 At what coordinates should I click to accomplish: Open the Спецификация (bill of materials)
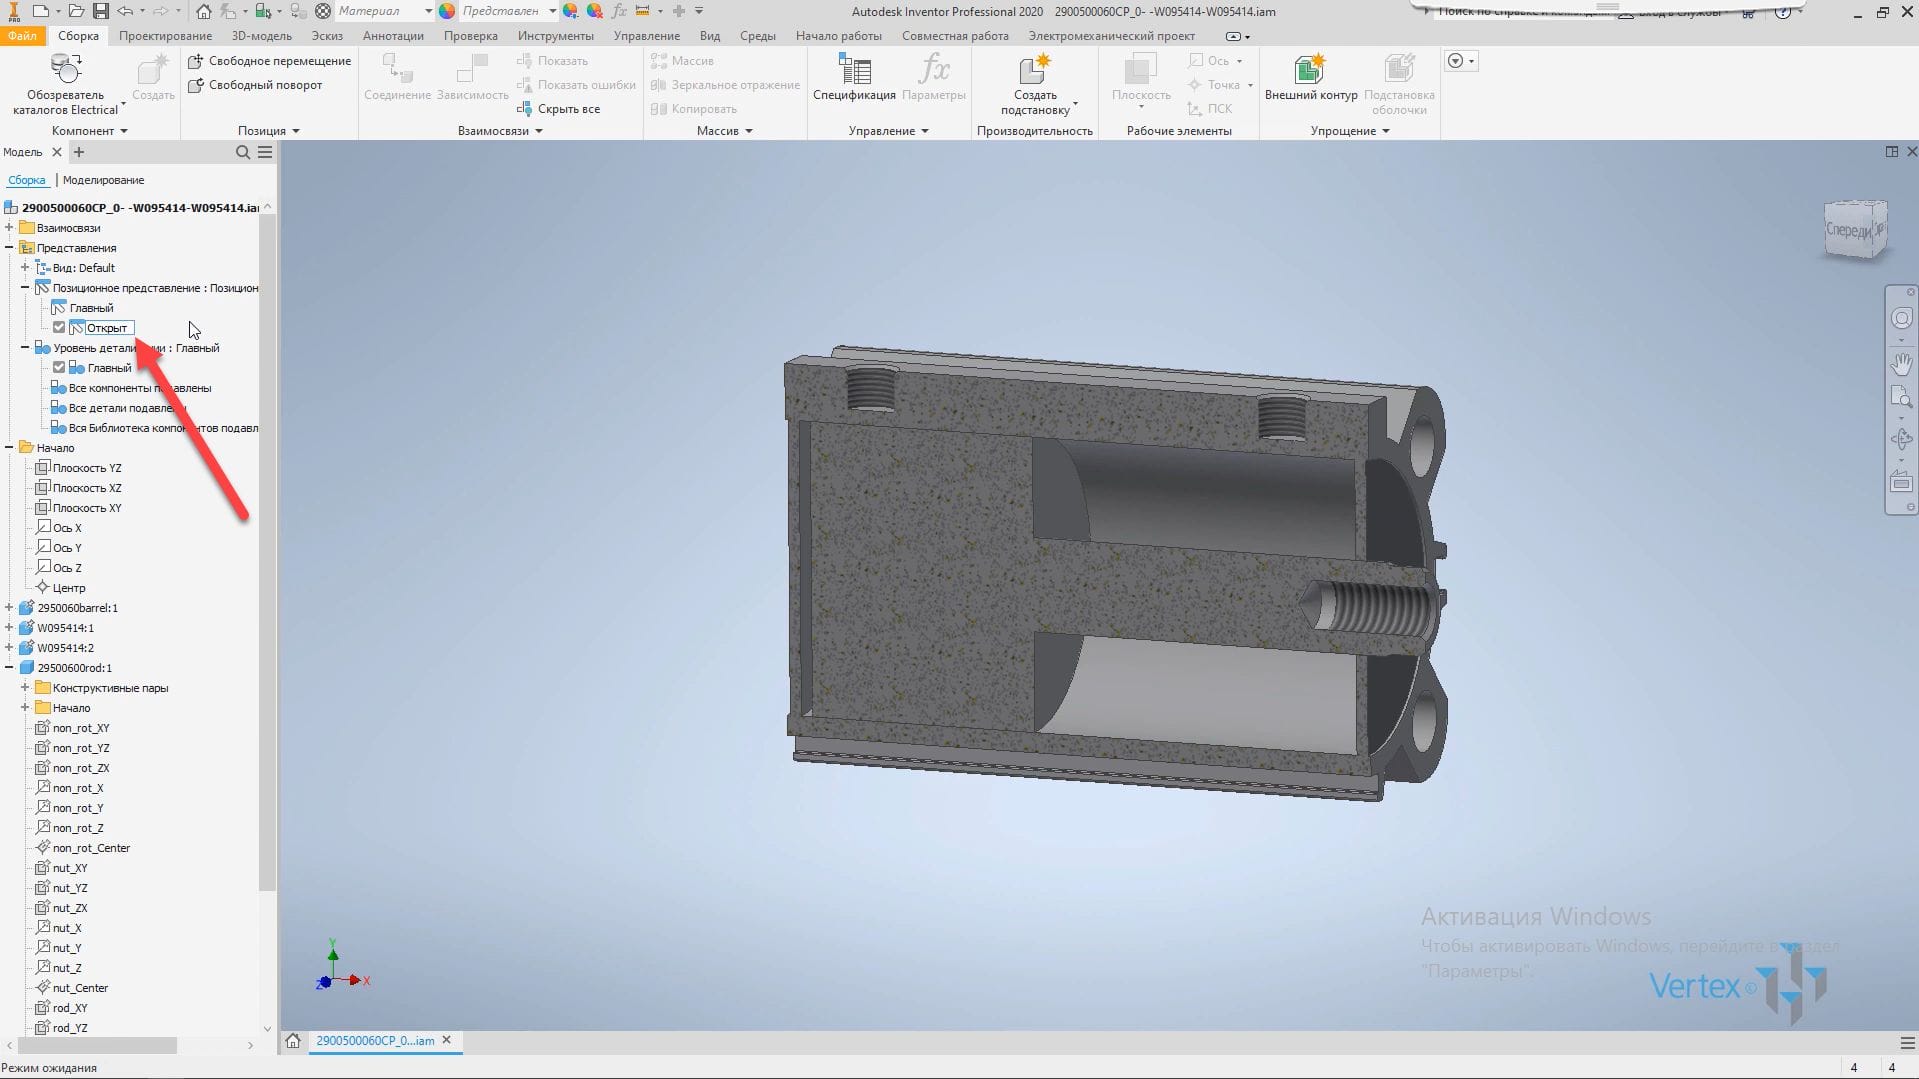click(854, 78)
